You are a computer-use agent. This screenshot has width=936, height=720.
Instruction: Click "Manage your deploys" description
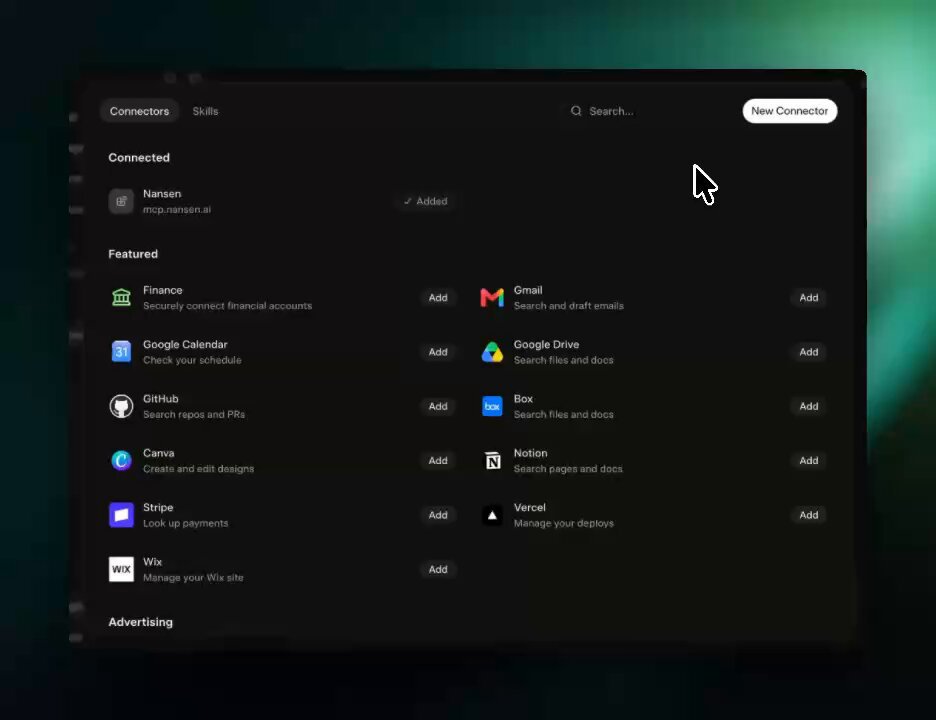(x=564, y=523)
